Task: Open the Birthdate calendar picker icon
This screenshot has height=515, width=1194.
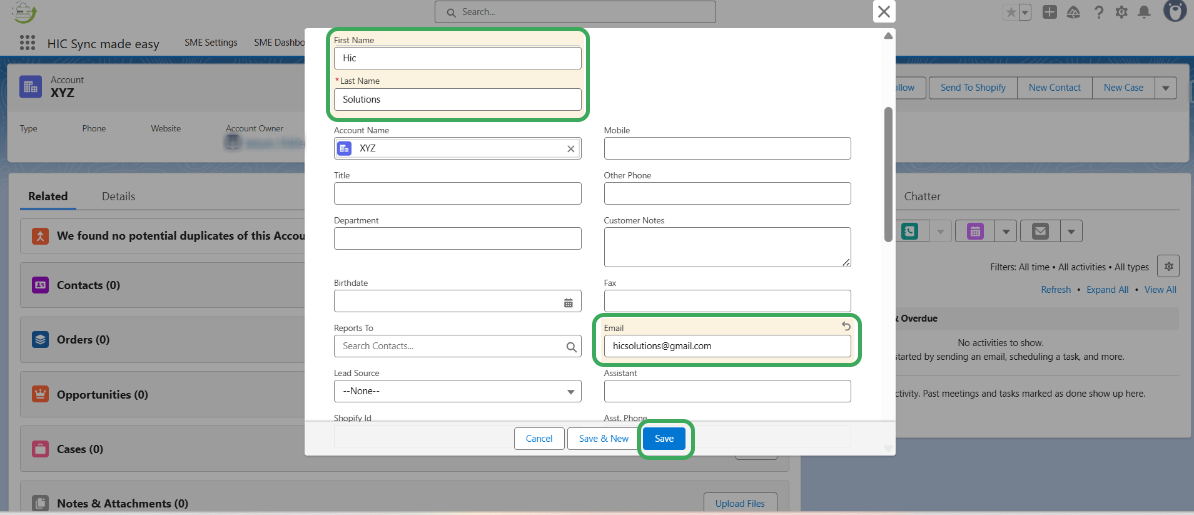Action: [568, 302]
